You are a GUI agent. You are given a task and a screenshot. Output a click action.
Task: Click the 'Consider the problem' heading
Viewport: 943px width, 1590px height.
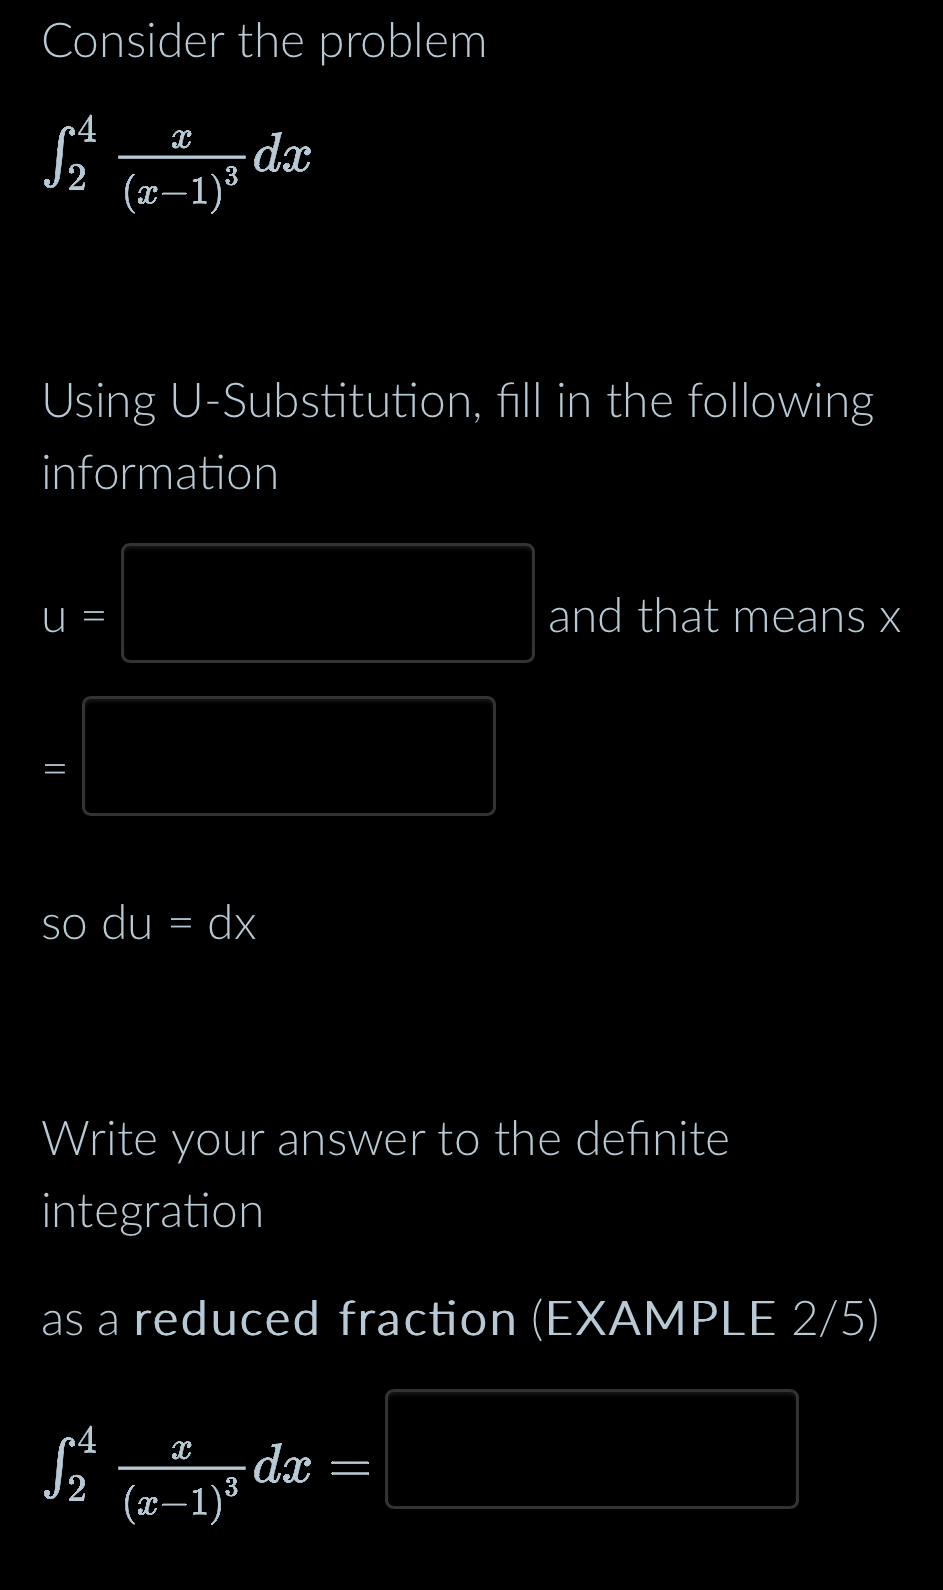click(x=264, y=42)
